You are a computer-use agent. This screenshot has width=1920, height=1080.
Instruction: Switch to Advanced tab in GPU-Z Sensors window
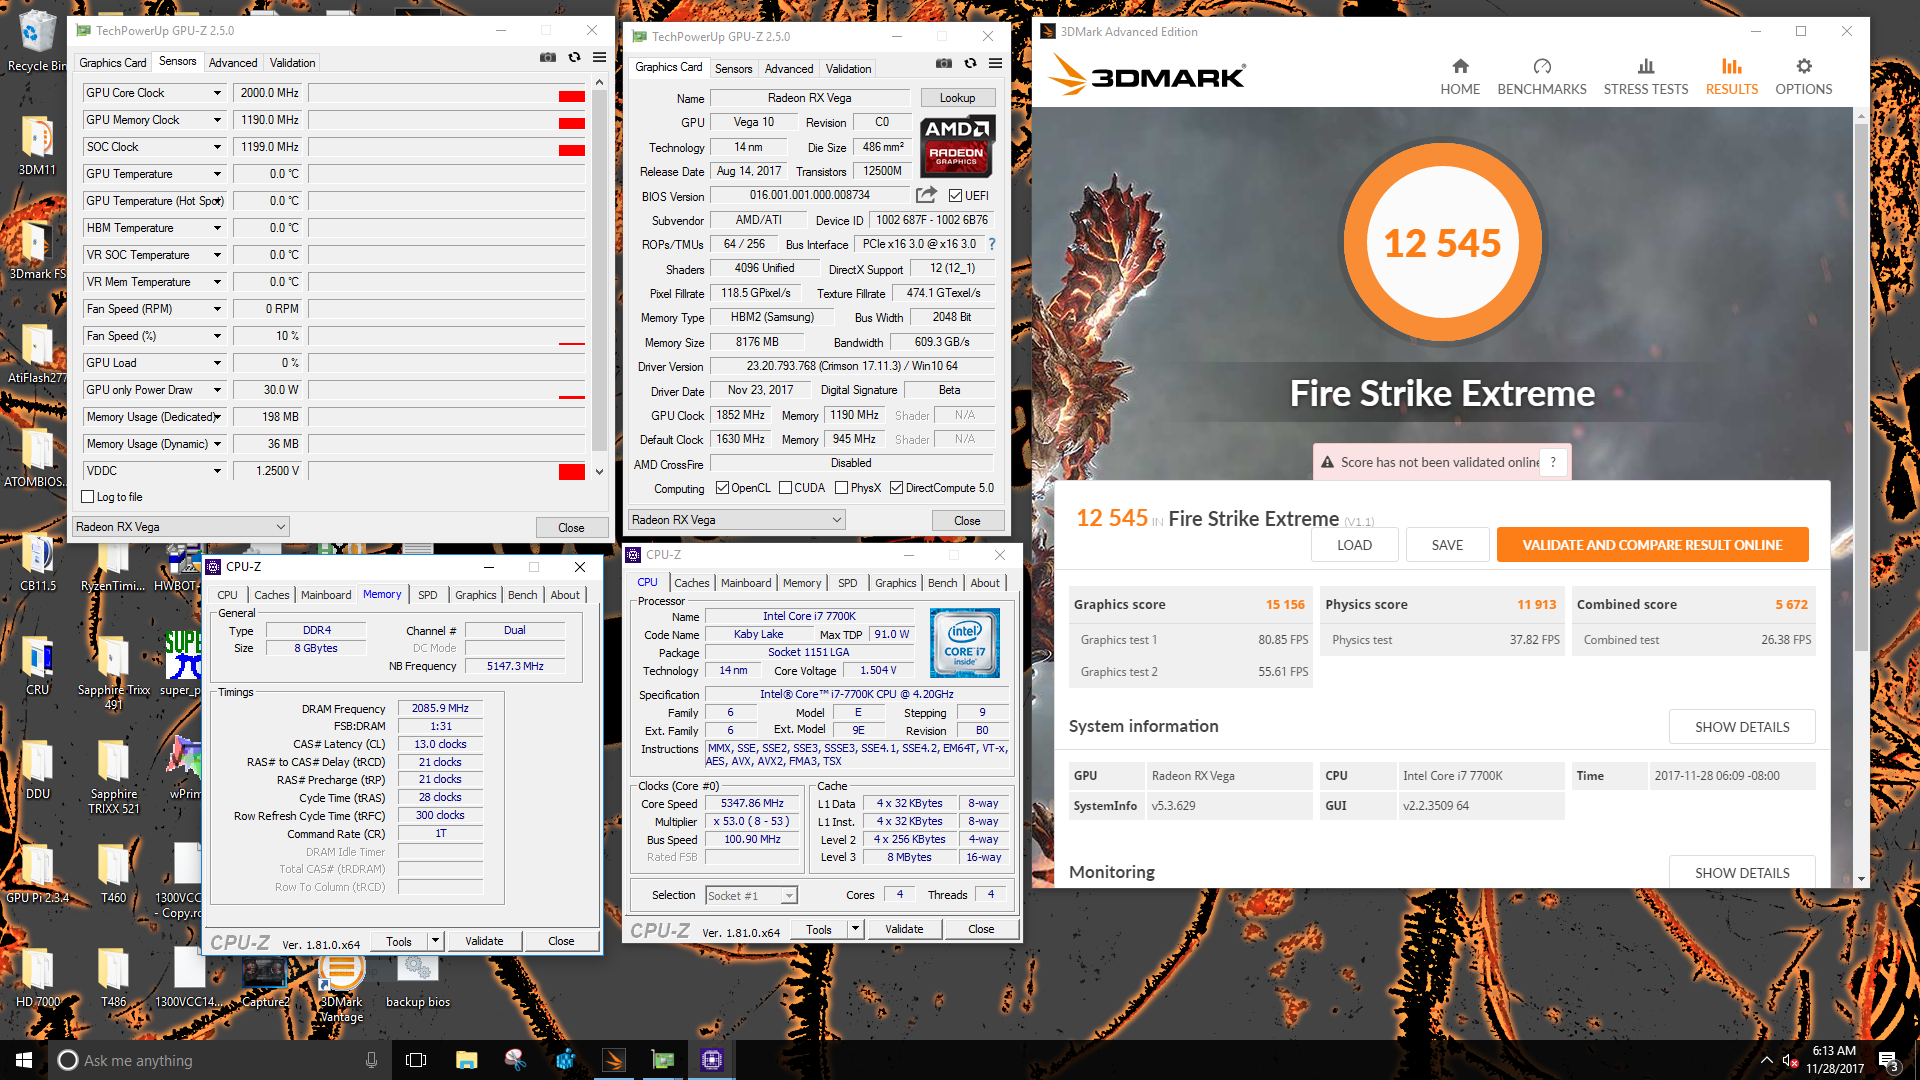(x=233, y=63)
